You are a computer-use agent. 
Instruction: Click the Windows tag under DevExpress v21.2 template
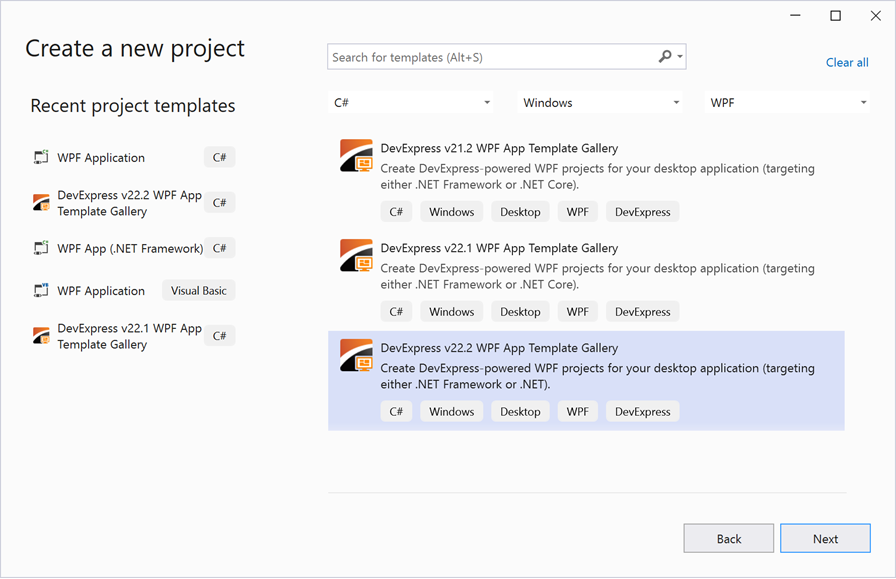click(x=451, y=211)
